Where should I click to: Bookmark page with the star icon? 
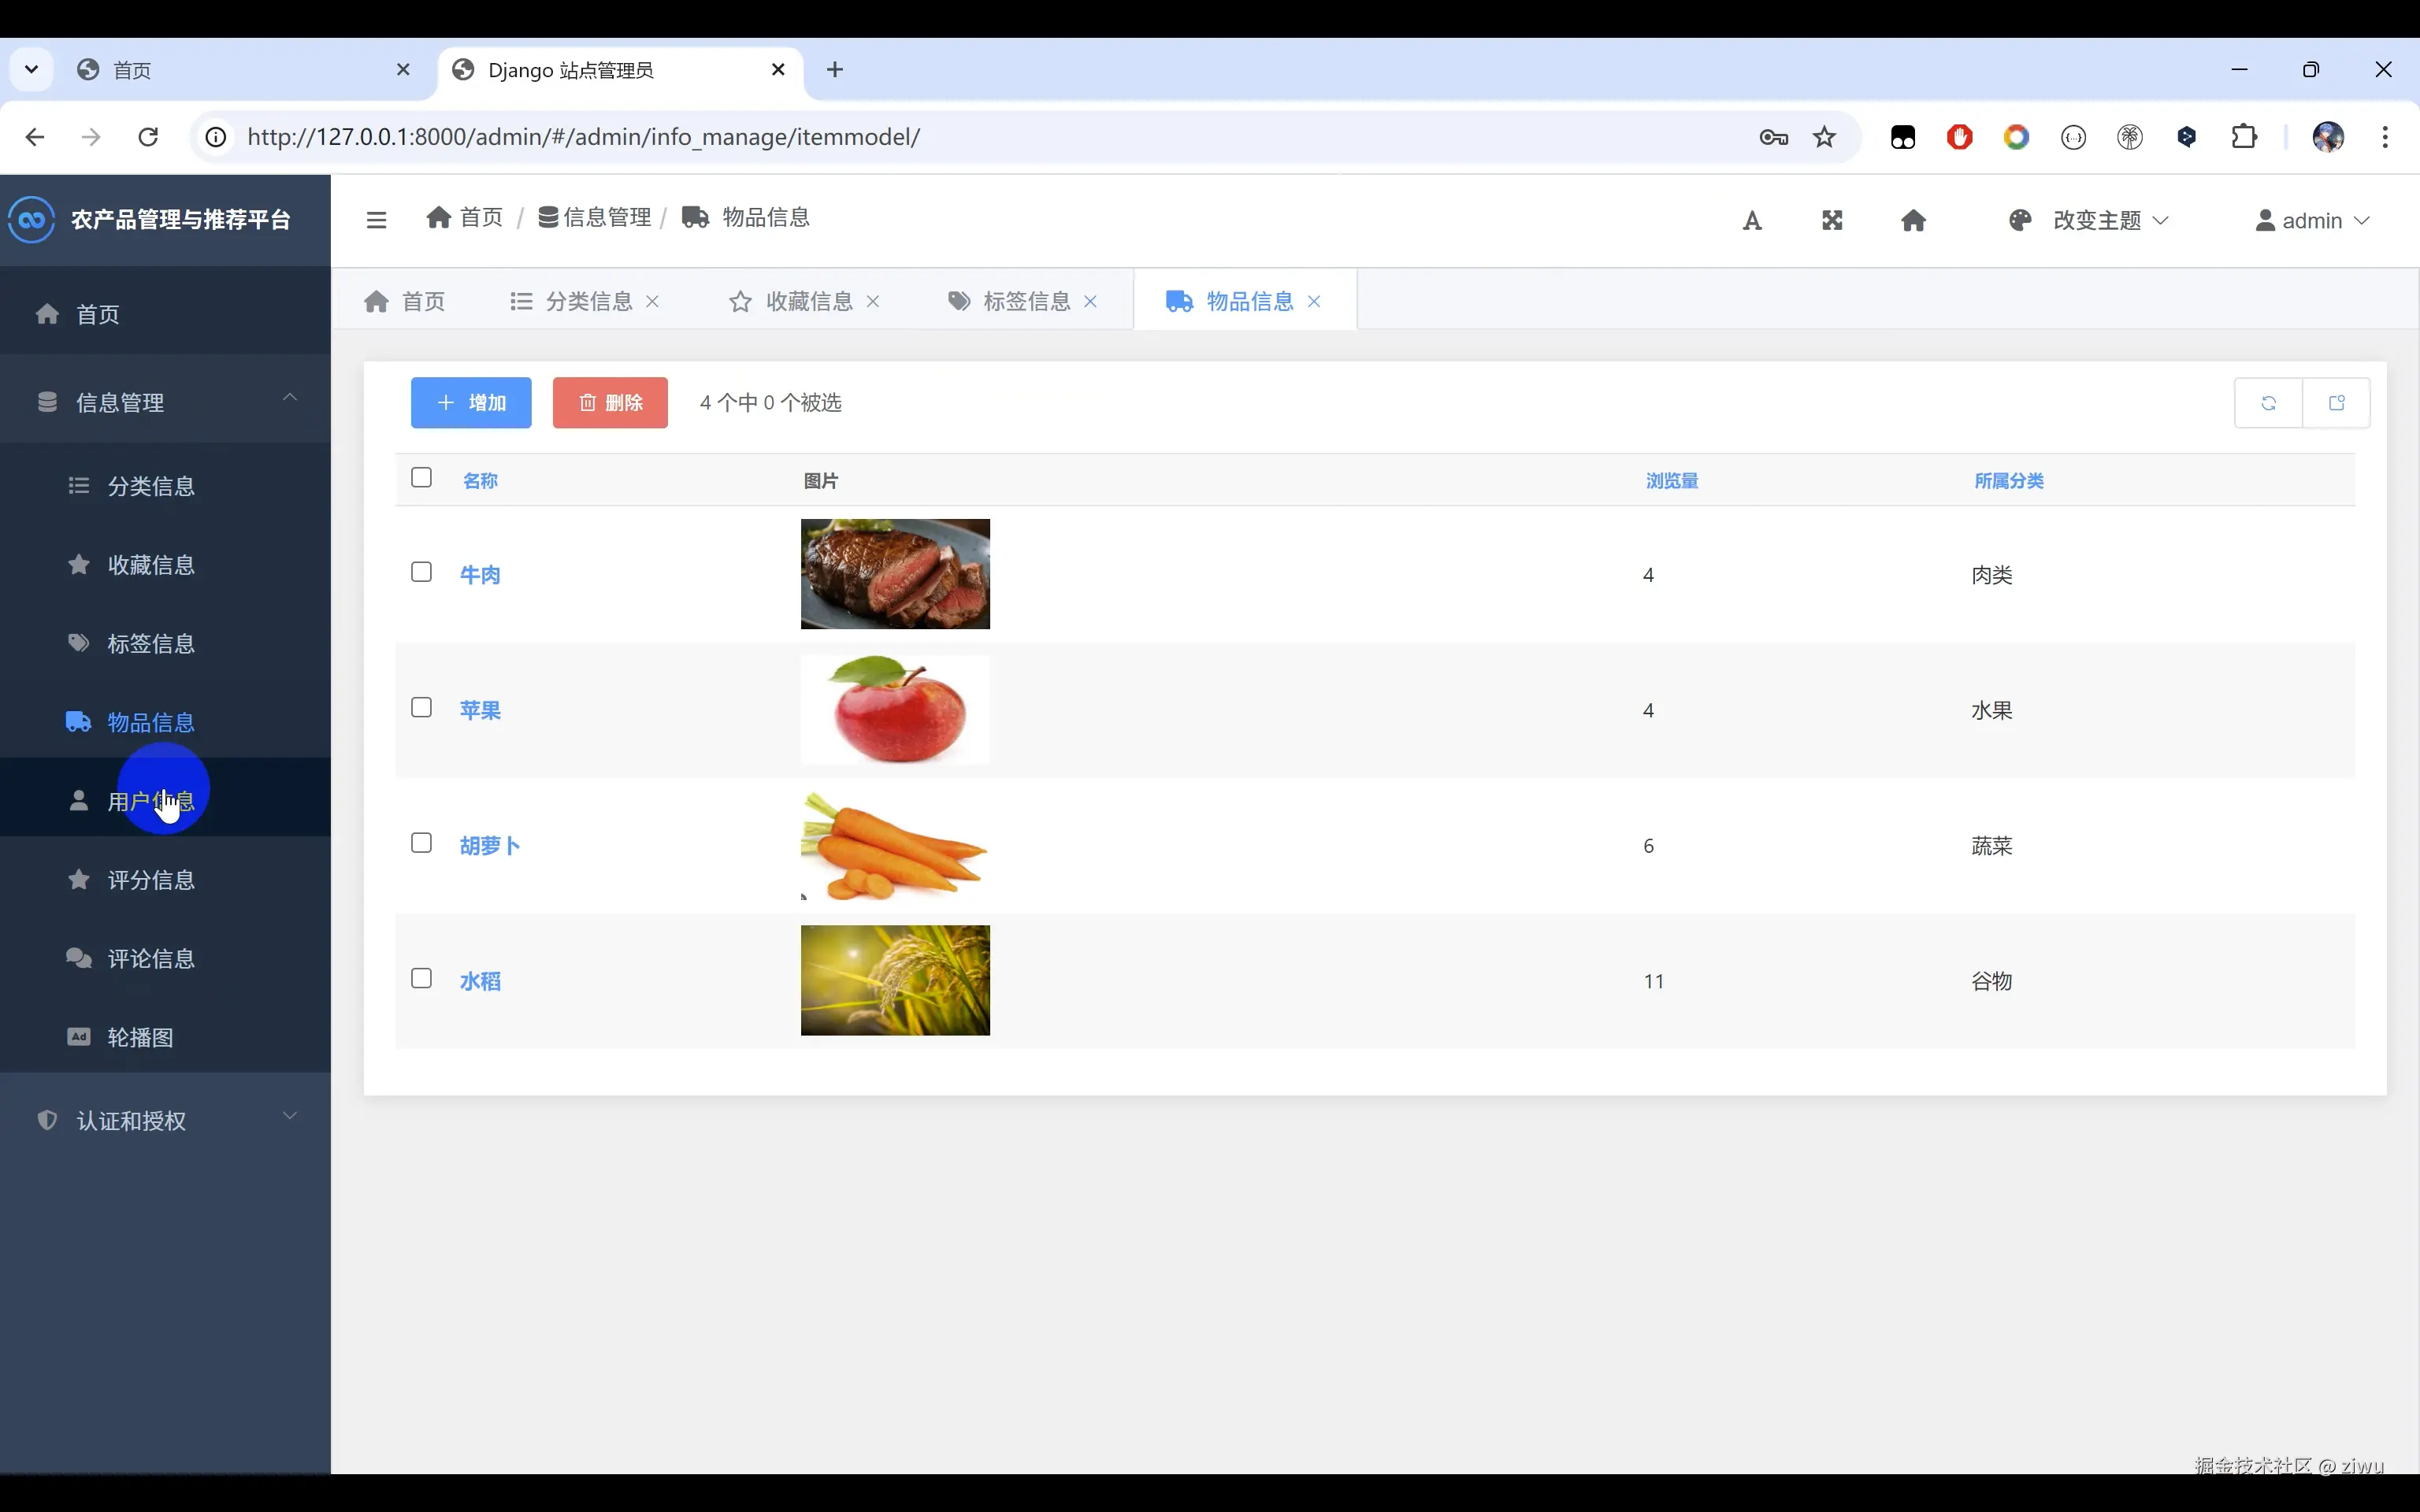point(1824,137)
